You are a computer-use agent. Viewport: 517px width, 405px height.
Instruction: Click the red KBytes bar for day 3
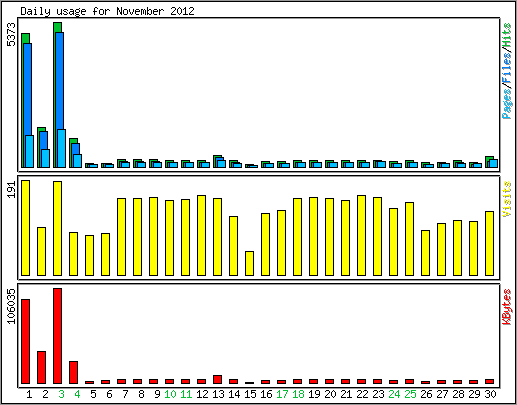57,336
